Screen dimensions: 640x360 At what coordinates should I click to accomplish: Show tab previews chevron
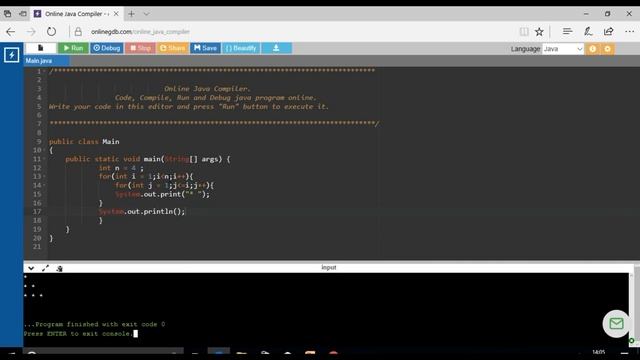(x=146, y=14)
